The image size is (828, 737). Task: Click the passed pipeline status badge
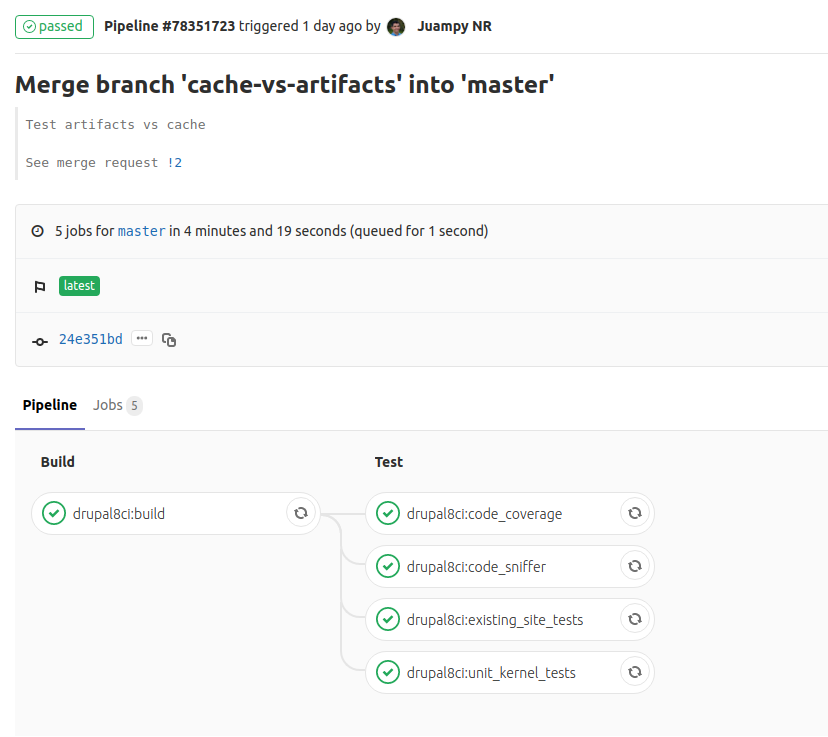pos(54,26)
